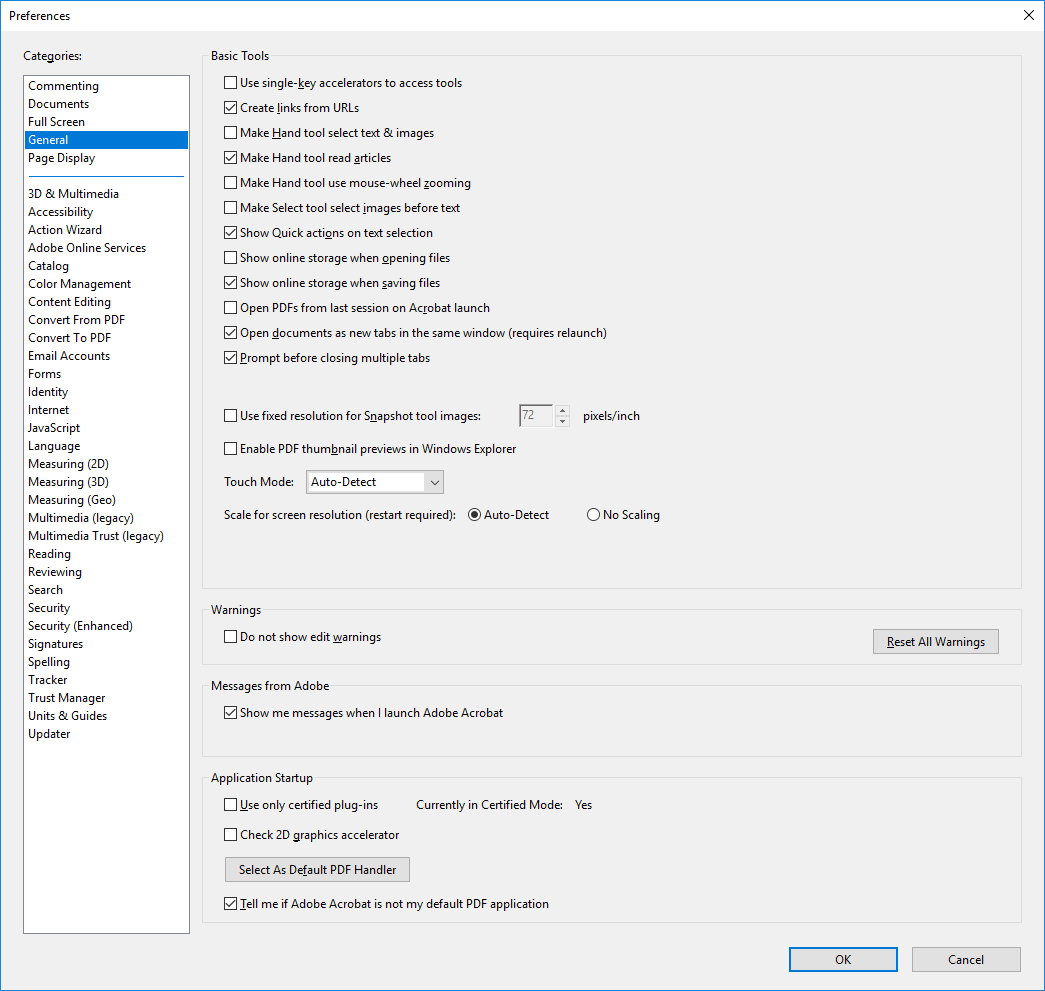Screen dimensions: 1045x991
Task: Select the Commenting category
Action: [107, 86]
